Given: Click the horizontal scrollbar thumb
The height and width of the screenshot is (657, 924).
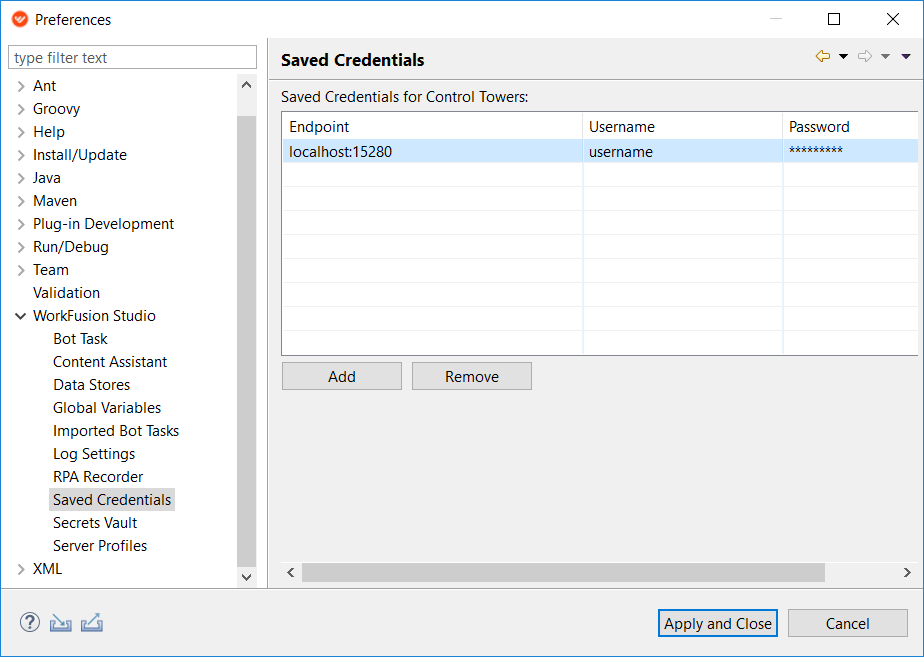Looking at the screenshot, I should click(563, 572).
